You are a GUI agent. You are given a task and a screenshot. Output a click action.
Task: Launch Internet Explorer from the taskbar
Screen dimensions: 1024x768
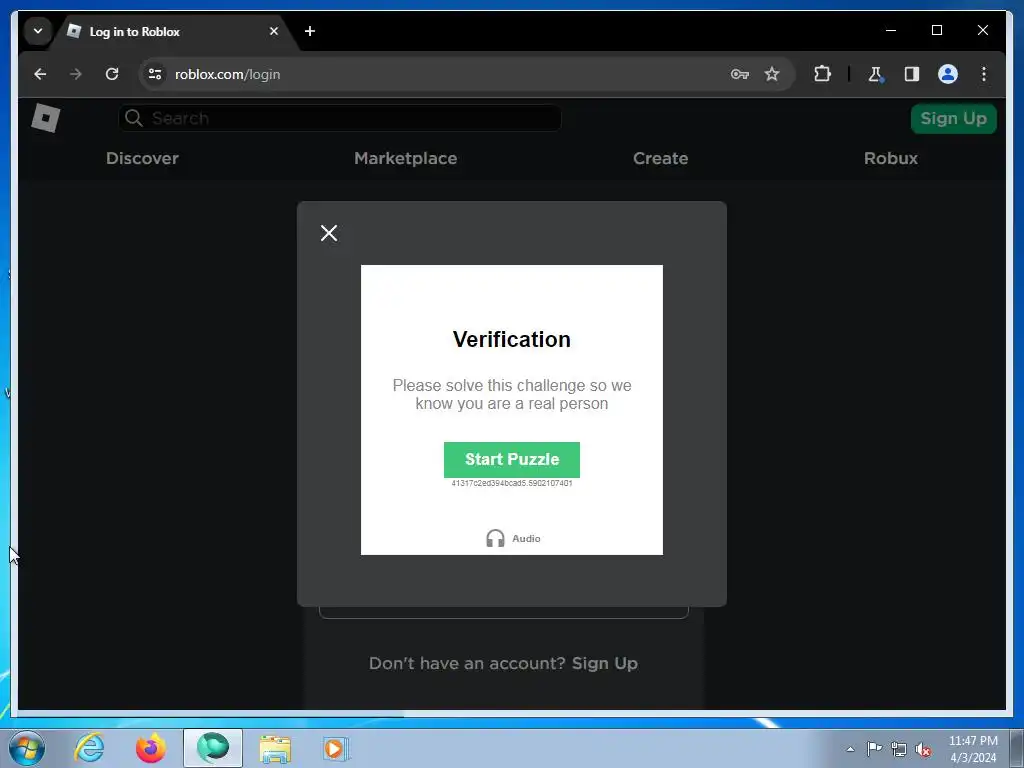89,748
